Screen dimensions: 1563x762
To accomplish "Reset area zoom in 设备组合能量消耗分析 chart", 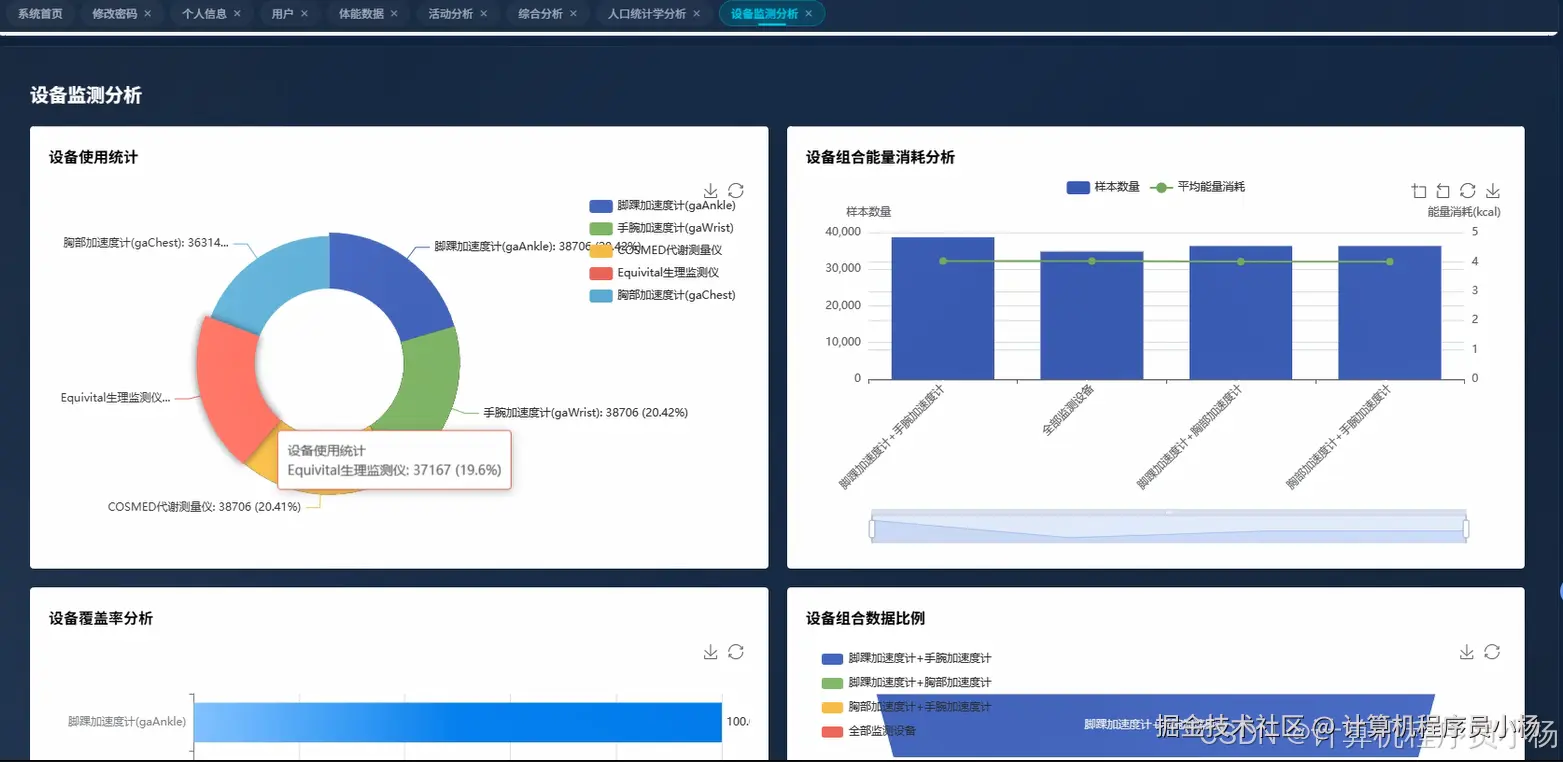I will [1443, 191].
